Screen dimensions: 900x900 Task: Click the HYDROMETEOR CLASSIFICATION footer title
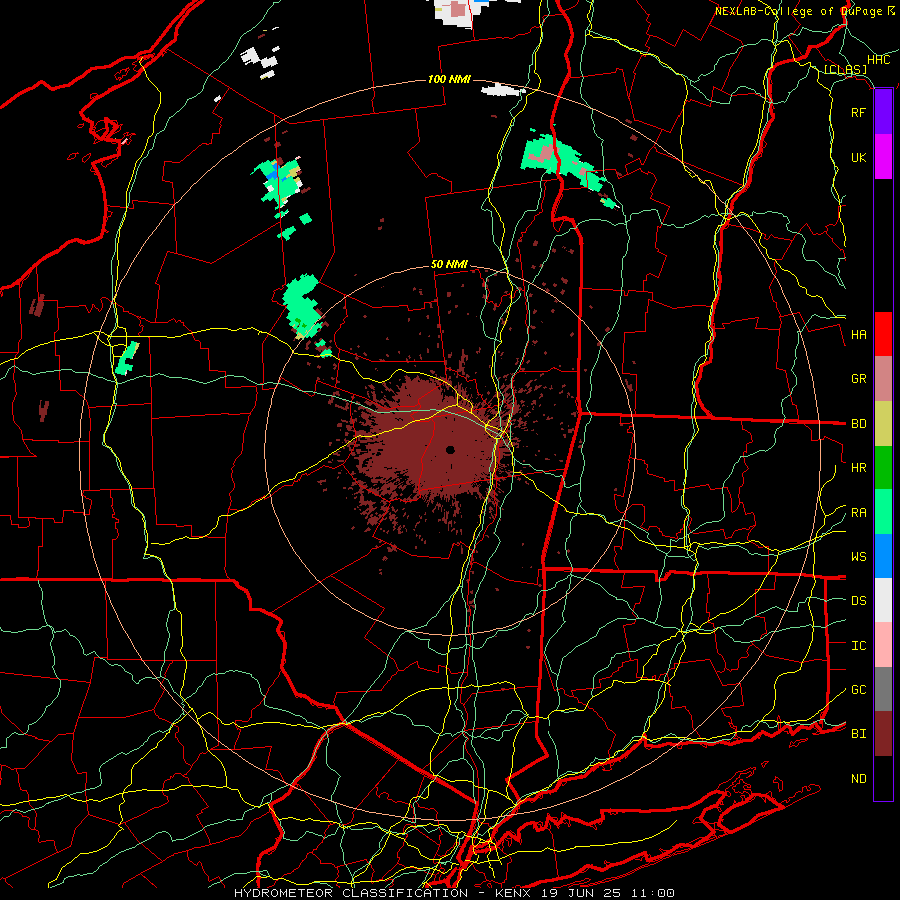pyautogui.click(x=351, y=893)
